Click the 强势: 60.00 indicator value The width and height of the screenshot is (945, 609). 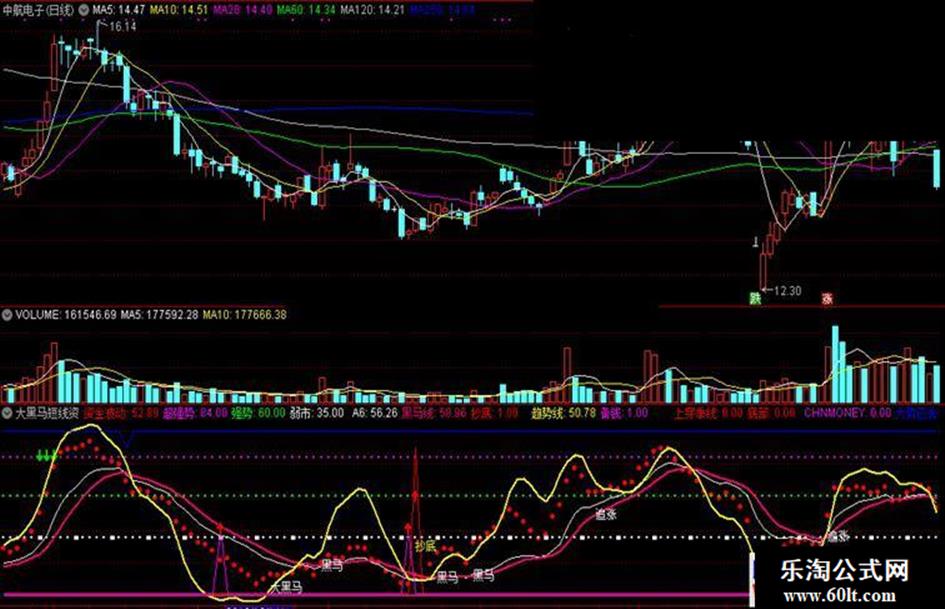[259, 413]
